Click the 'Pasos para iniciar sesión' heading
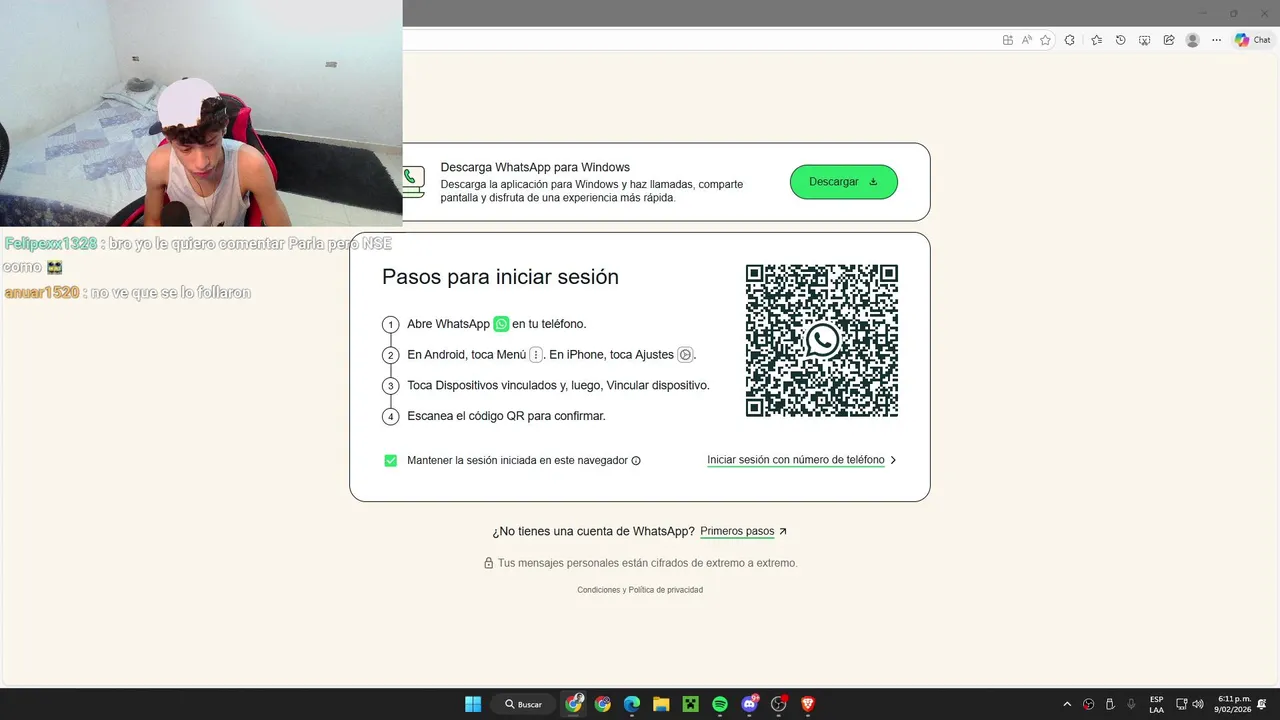The height and width of the screenshot is (720, 1280). [x=500, y=277]
